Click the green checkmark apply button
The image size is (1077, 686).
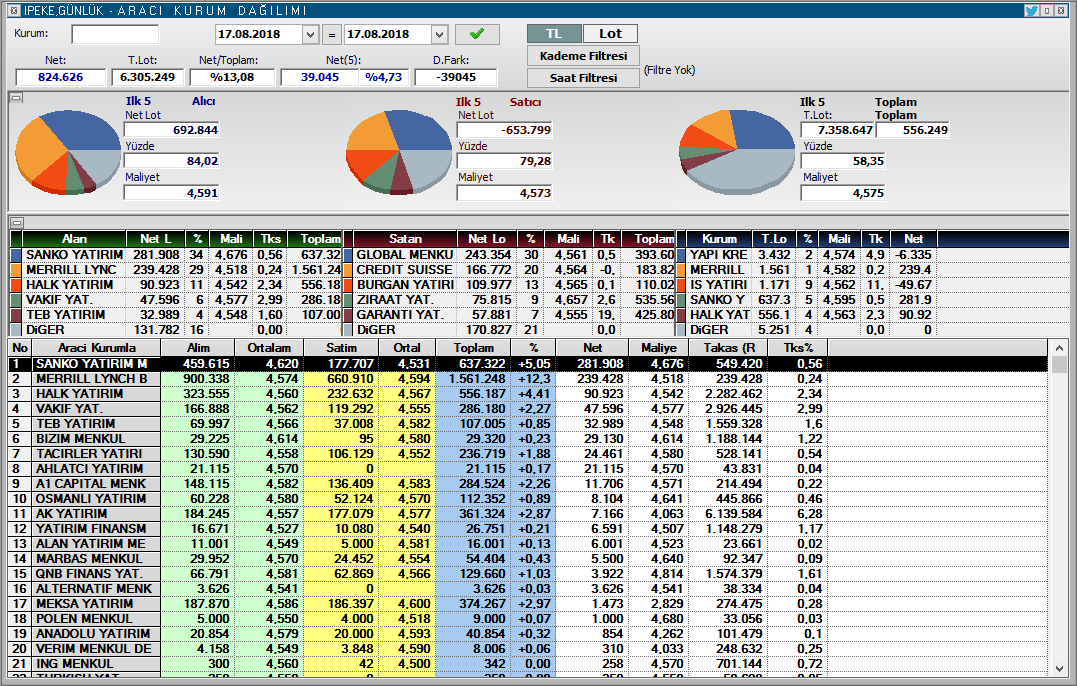click(x=477, y=34)
